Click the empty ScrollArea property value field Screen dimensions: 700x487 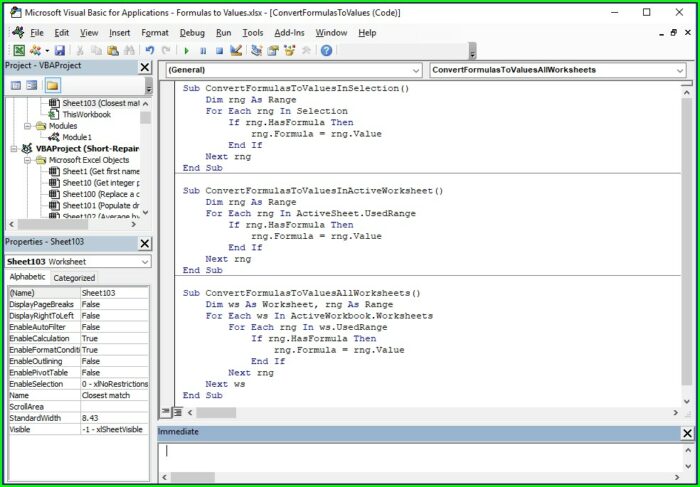point(115,407)
